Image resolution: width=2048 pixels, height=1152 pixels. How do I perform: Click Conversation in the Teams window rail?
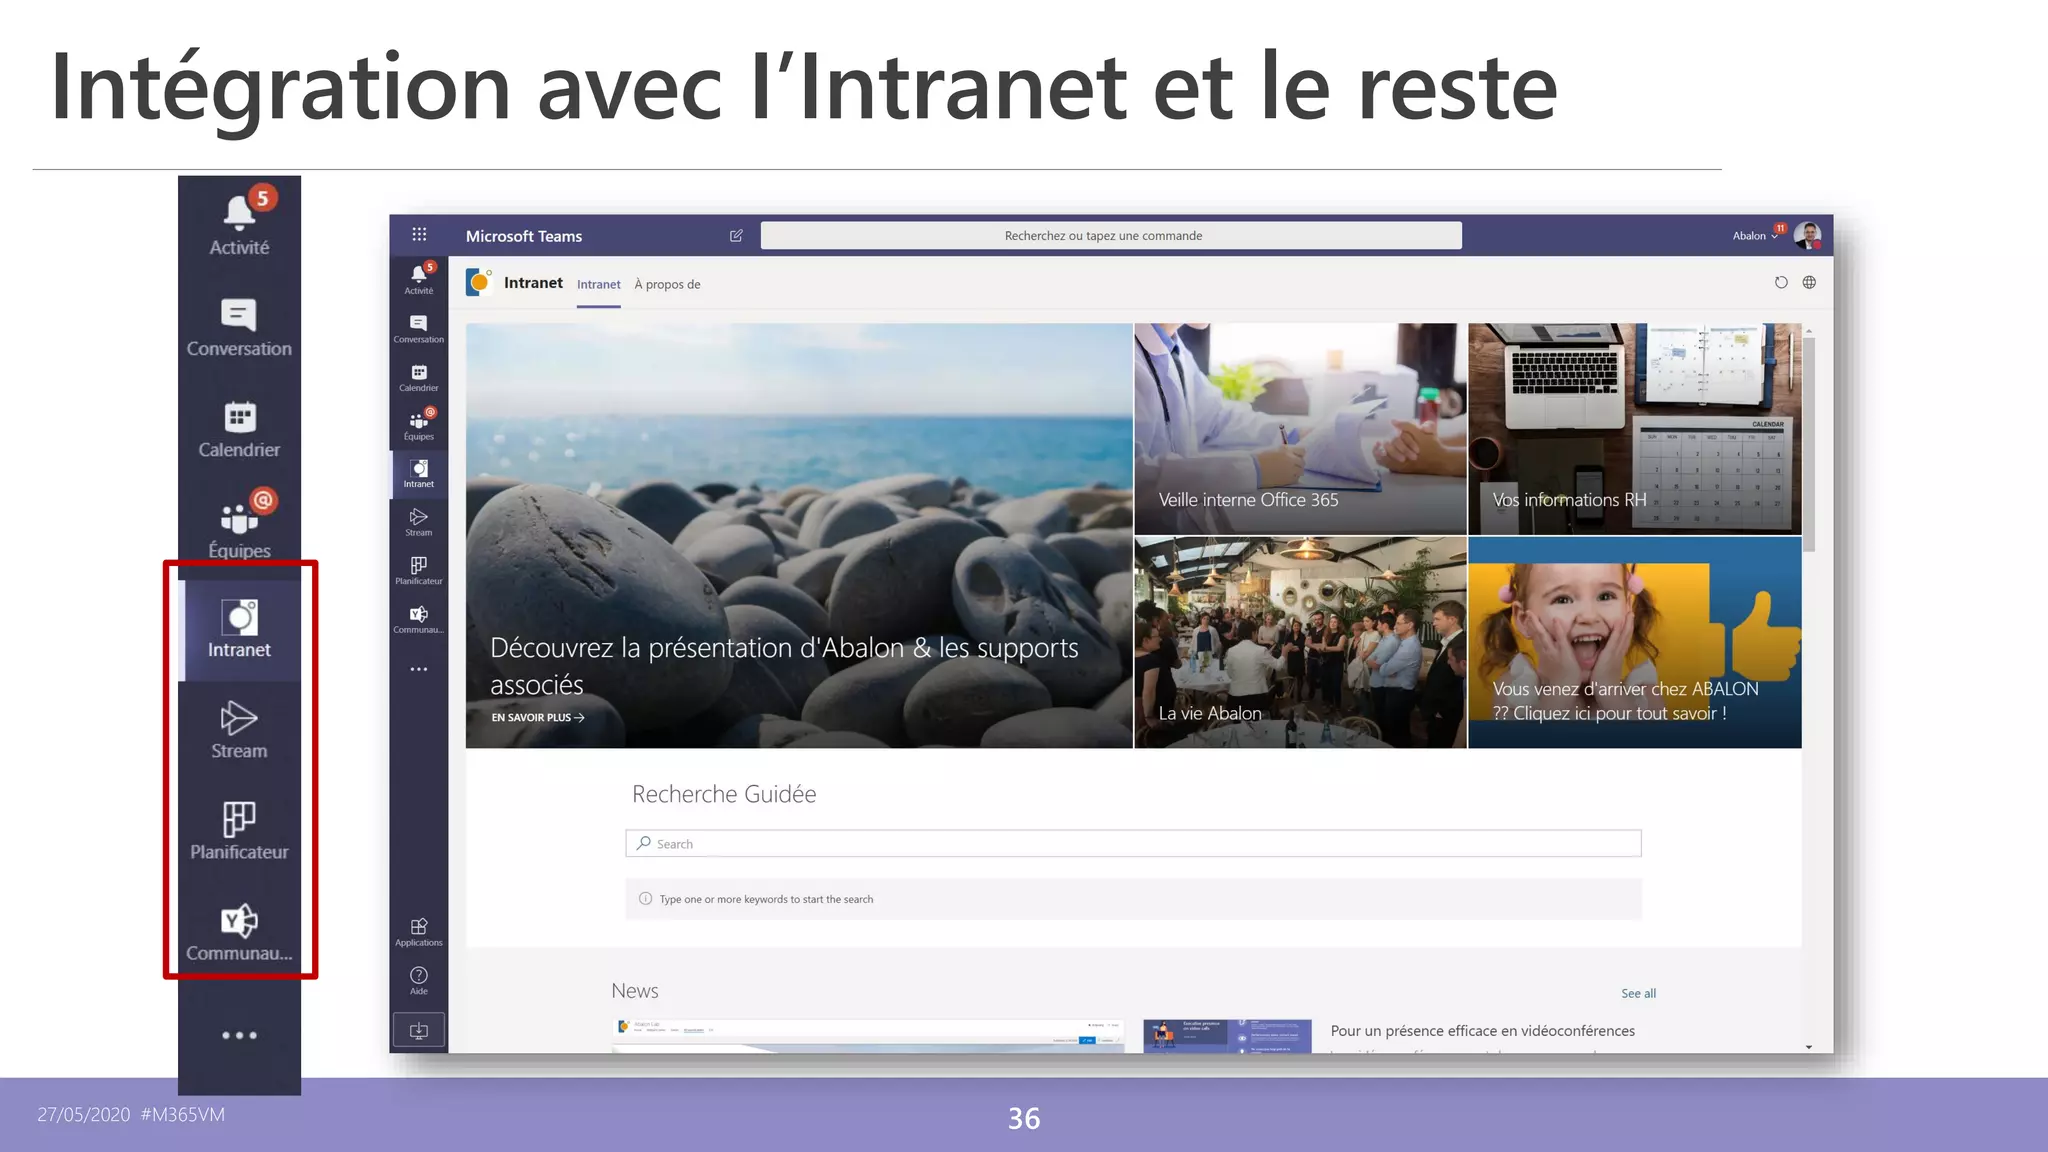tap(419, 329)
